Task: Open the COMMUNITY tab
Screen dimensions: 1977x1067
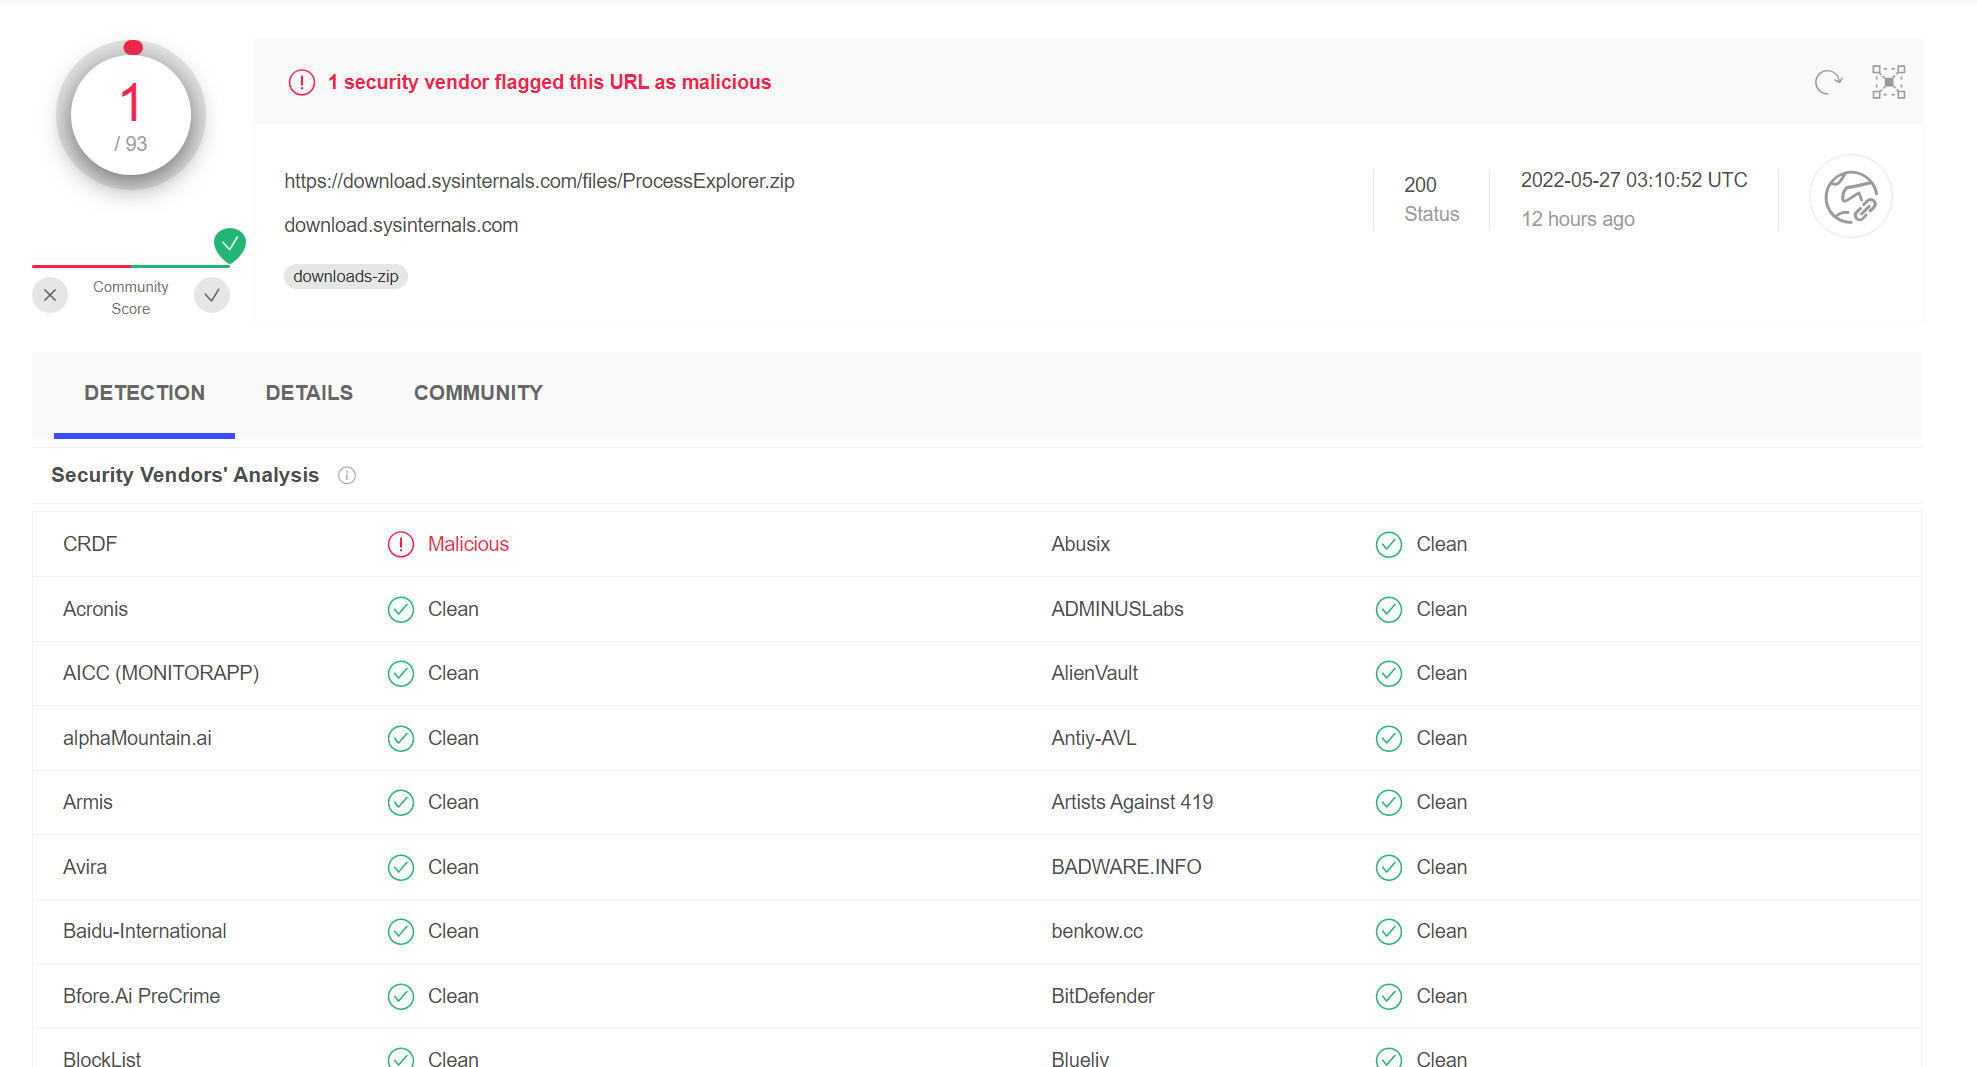Action: [478, 393]
